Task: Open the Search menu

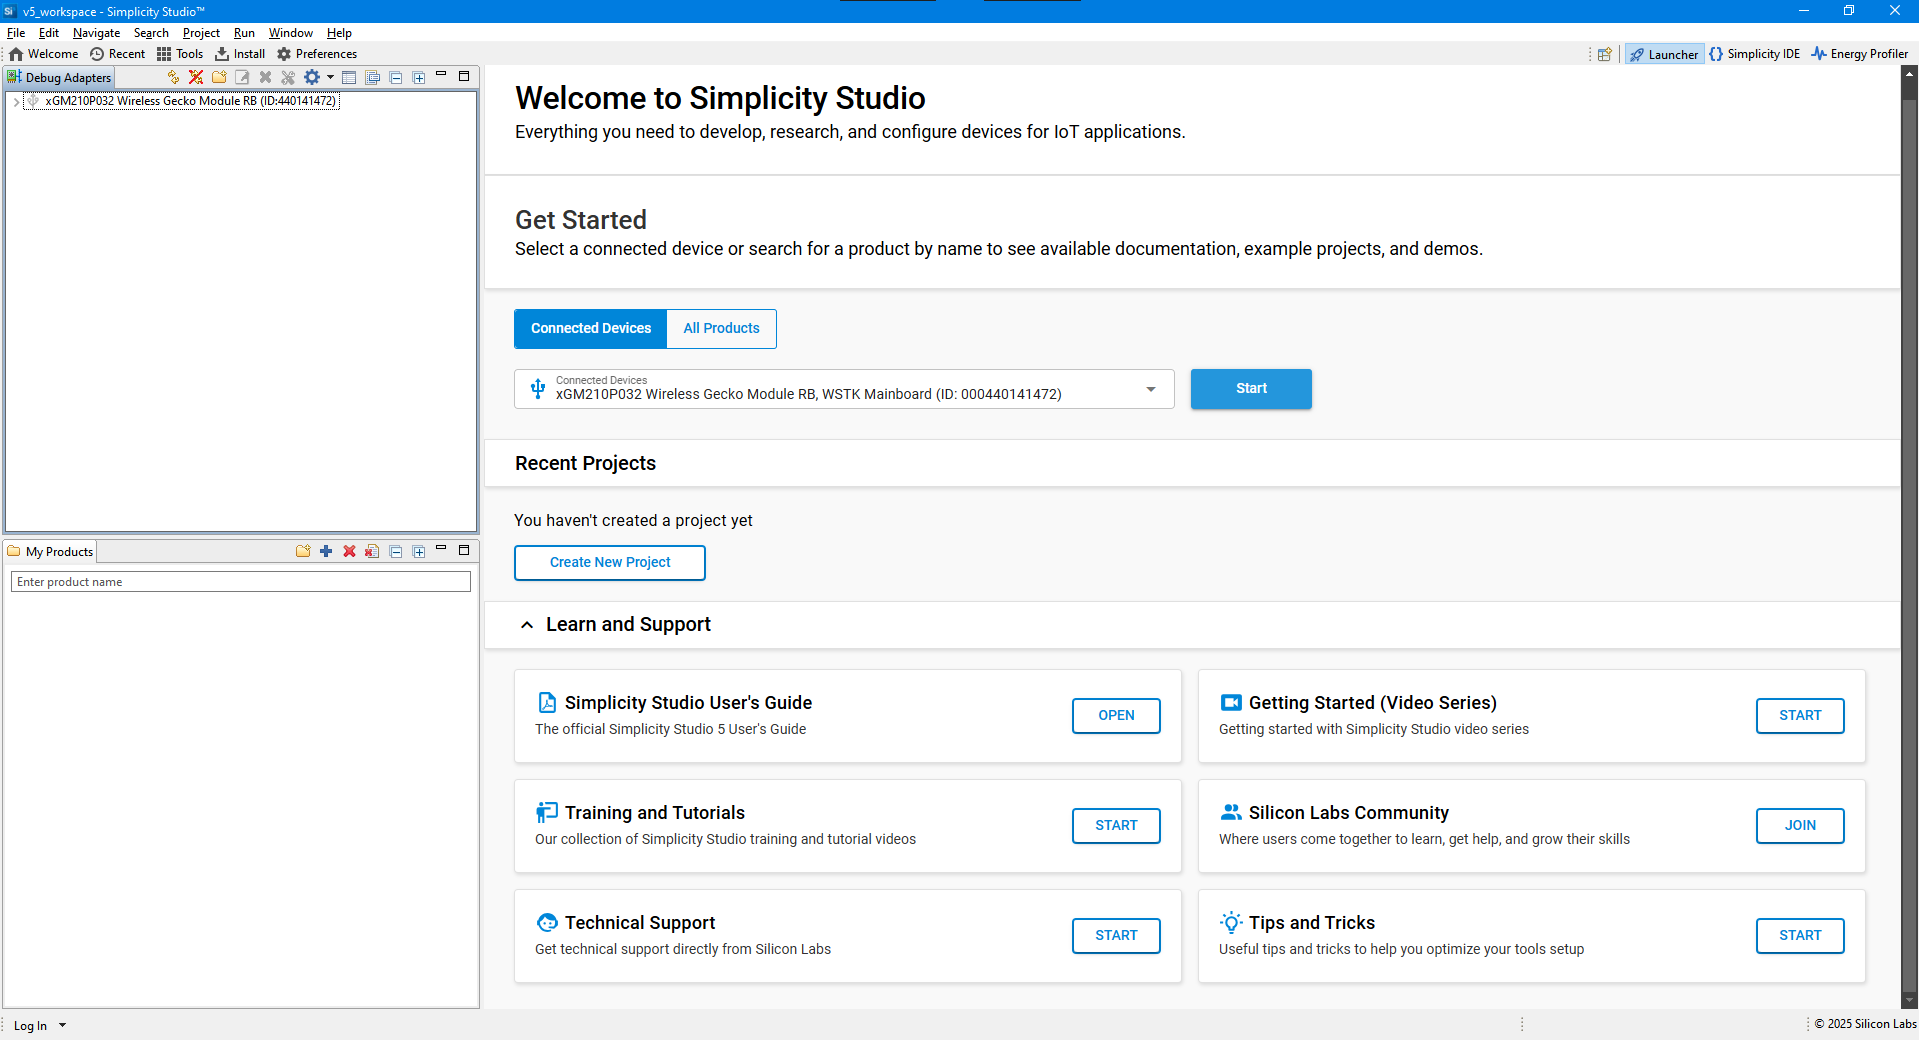Action: click(151, 33)
